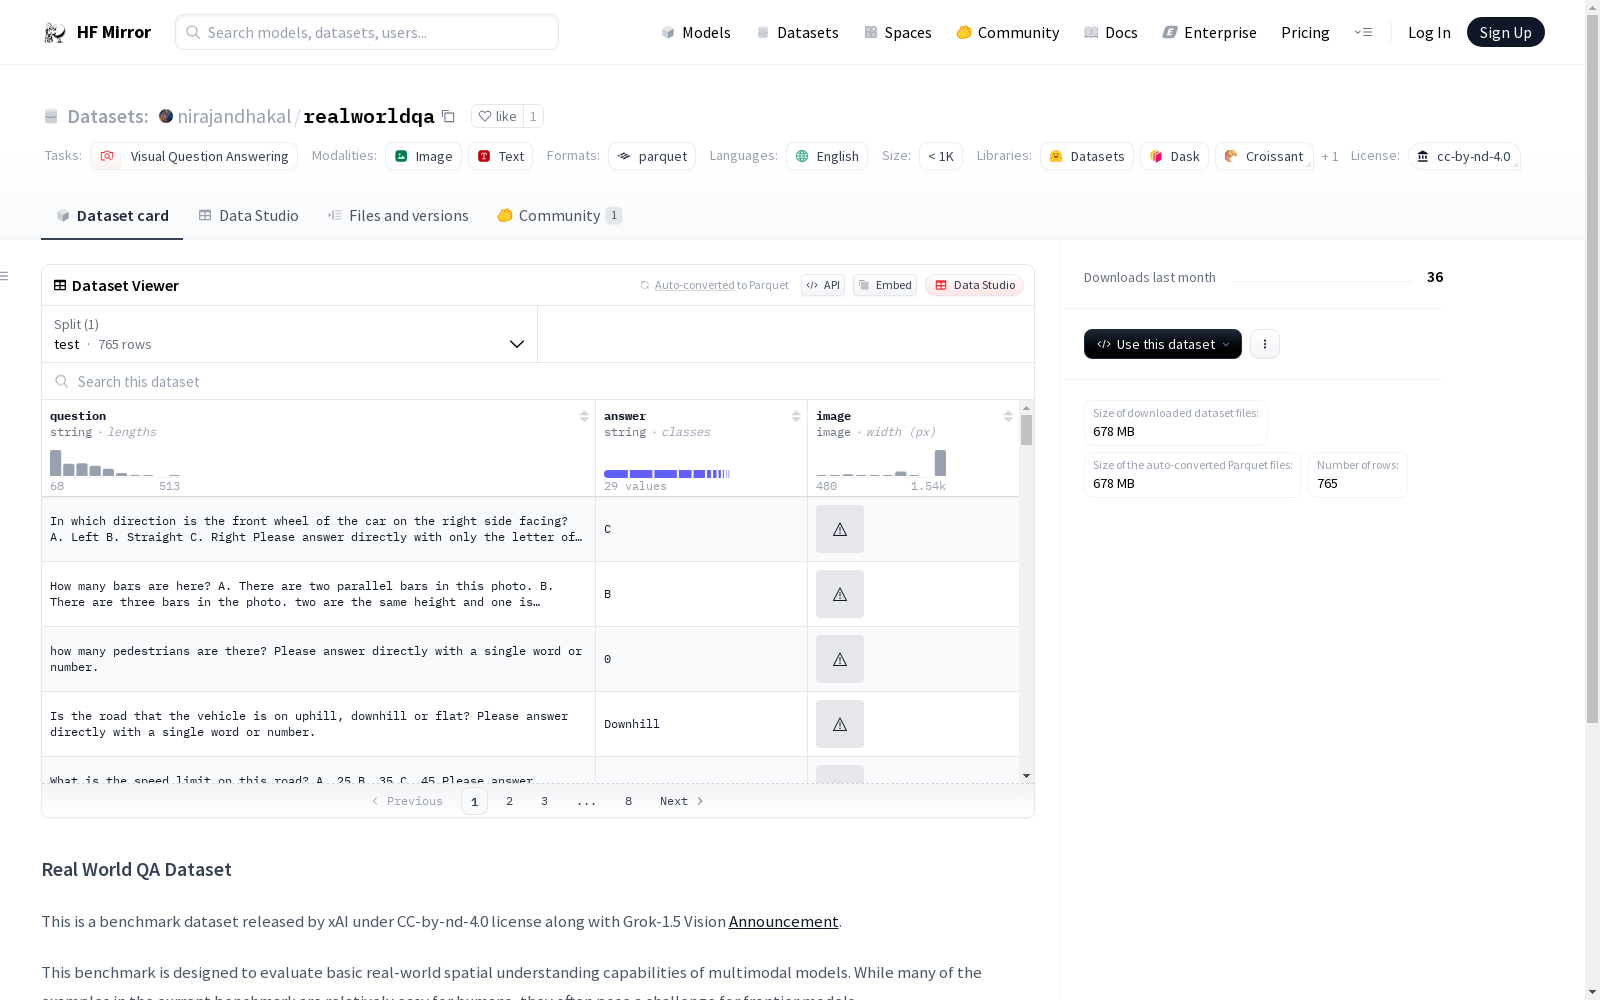Click the HF Mirror logo icon
The width and height of the screenshot is (1600, 1000).
click(55, 33)
